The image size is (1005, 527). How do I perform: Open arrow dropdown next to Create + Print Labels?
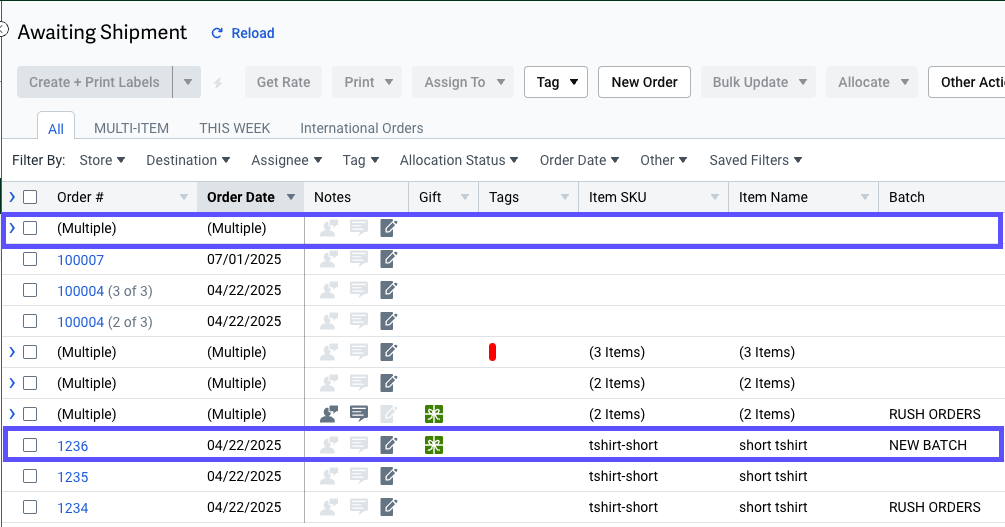[x=187, y=82]
